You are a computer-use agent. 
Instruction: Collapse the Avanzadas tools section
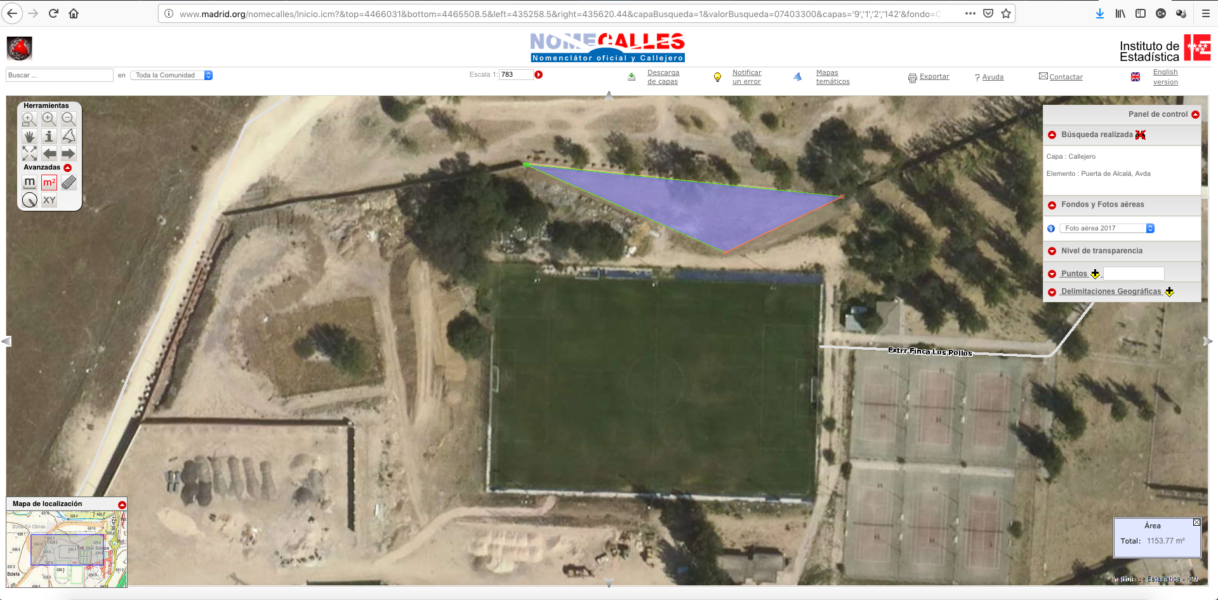68,168
